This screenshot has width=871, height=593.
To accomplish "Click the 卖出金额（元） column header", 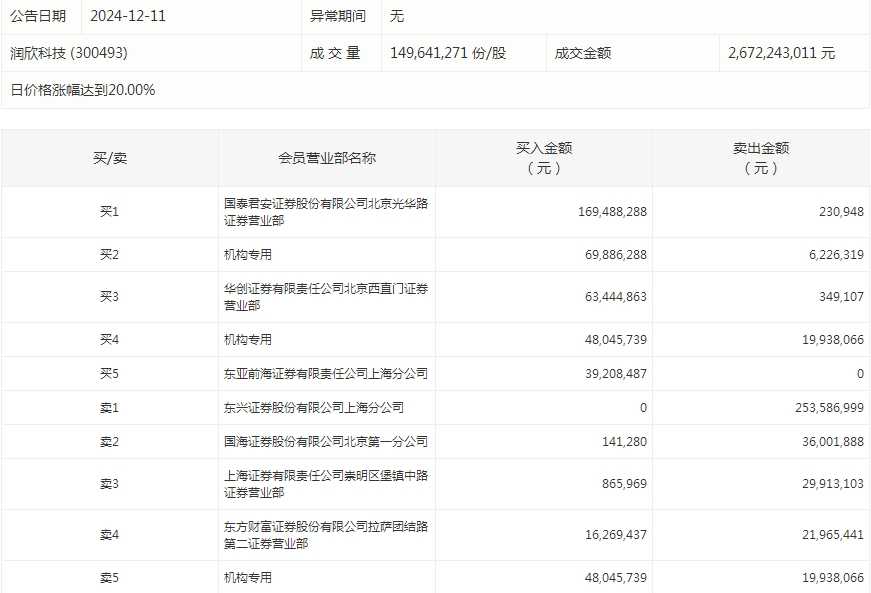I will [x=761, y=158].
